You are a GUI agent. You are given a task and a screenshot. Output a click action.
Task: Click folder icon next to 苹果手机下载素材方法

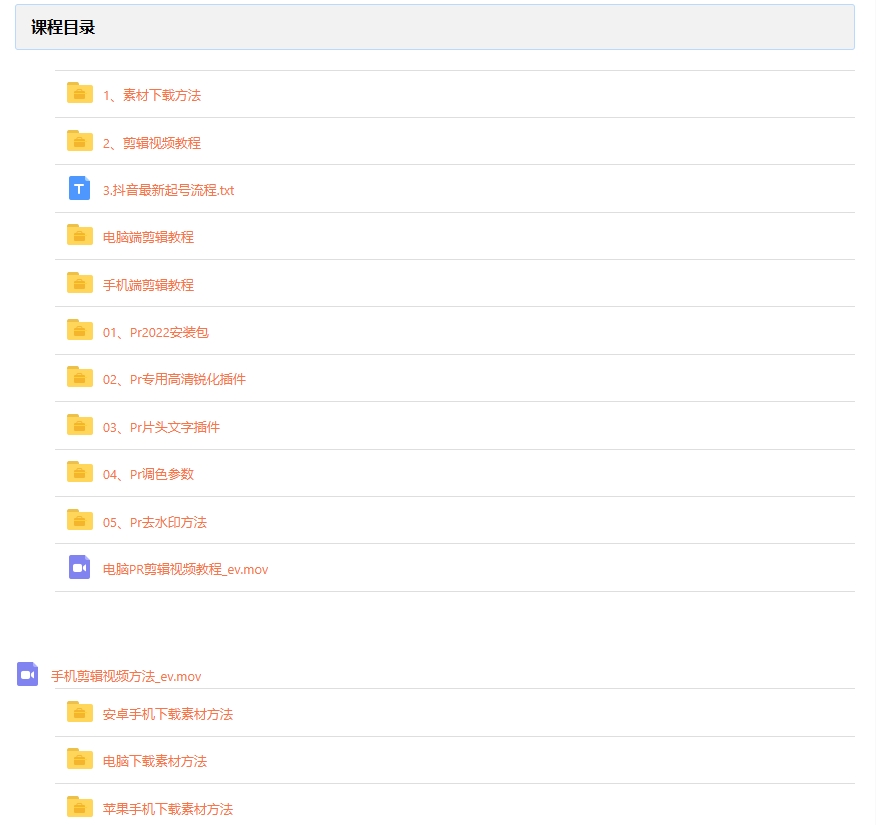point(80,807)
